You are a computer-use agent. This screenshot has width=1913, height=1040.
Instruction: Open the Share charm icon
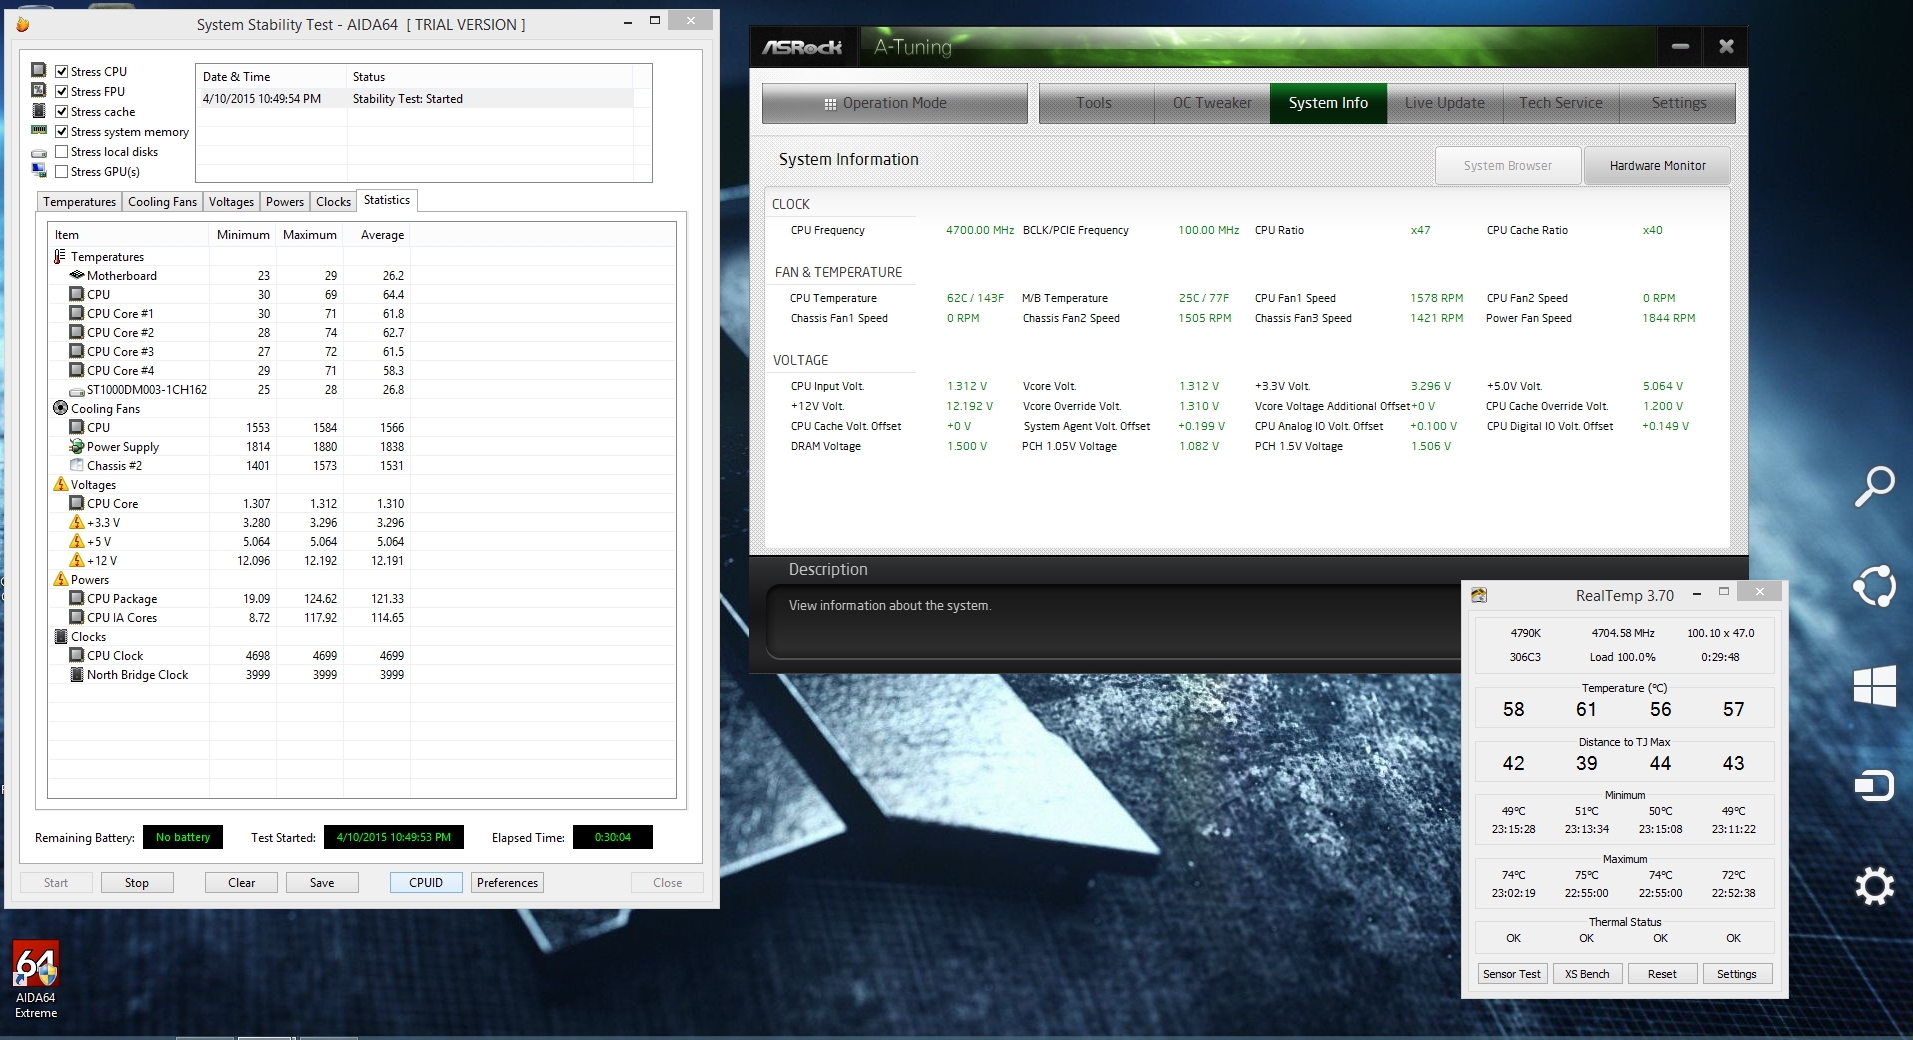[x=1874, y=586]
